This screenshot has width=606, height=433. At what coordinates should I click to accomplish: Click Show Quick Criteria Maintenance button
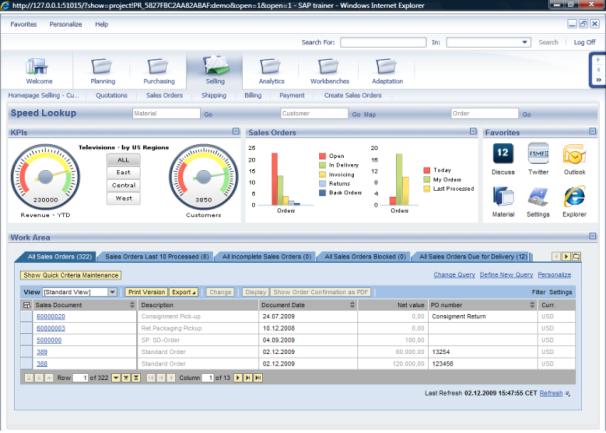point(71,275)
